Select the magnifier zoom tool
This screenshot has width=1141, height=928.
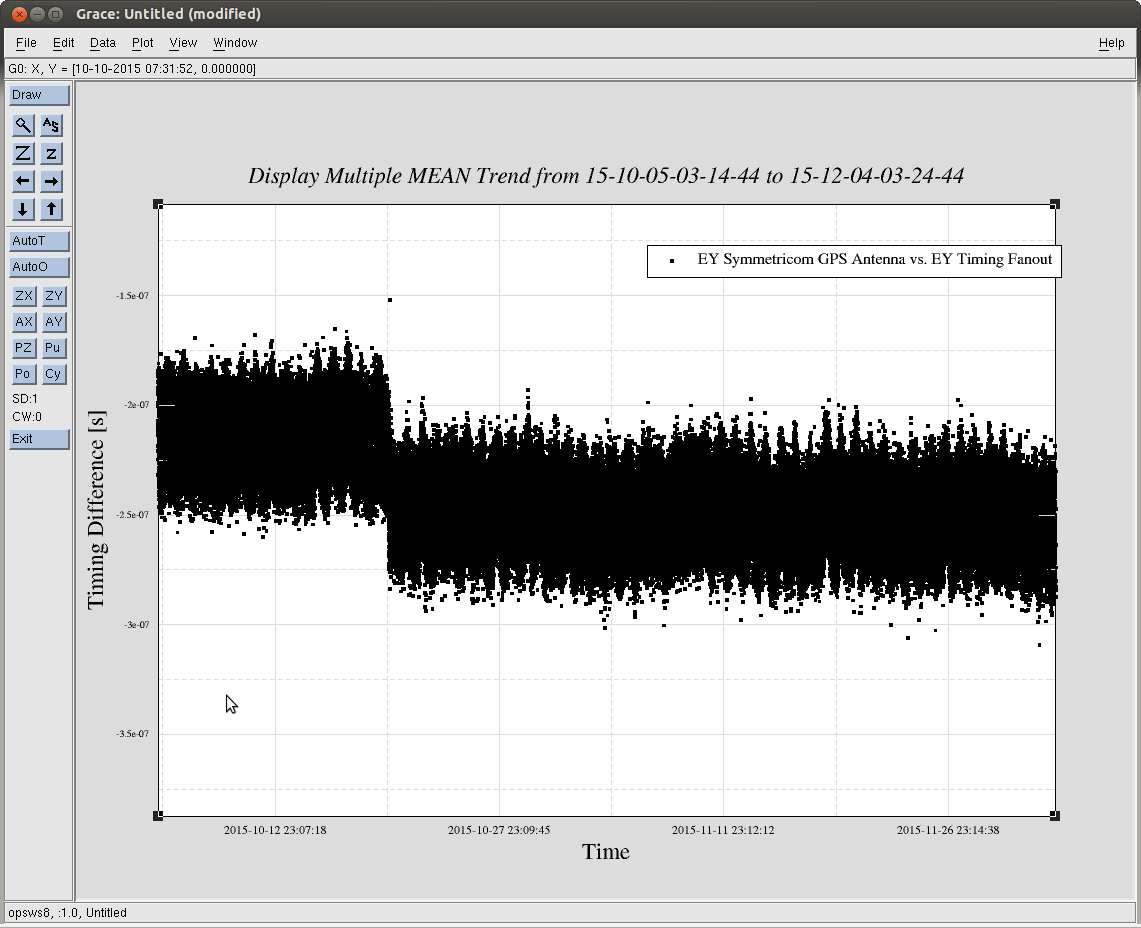(x=23, y=125)
